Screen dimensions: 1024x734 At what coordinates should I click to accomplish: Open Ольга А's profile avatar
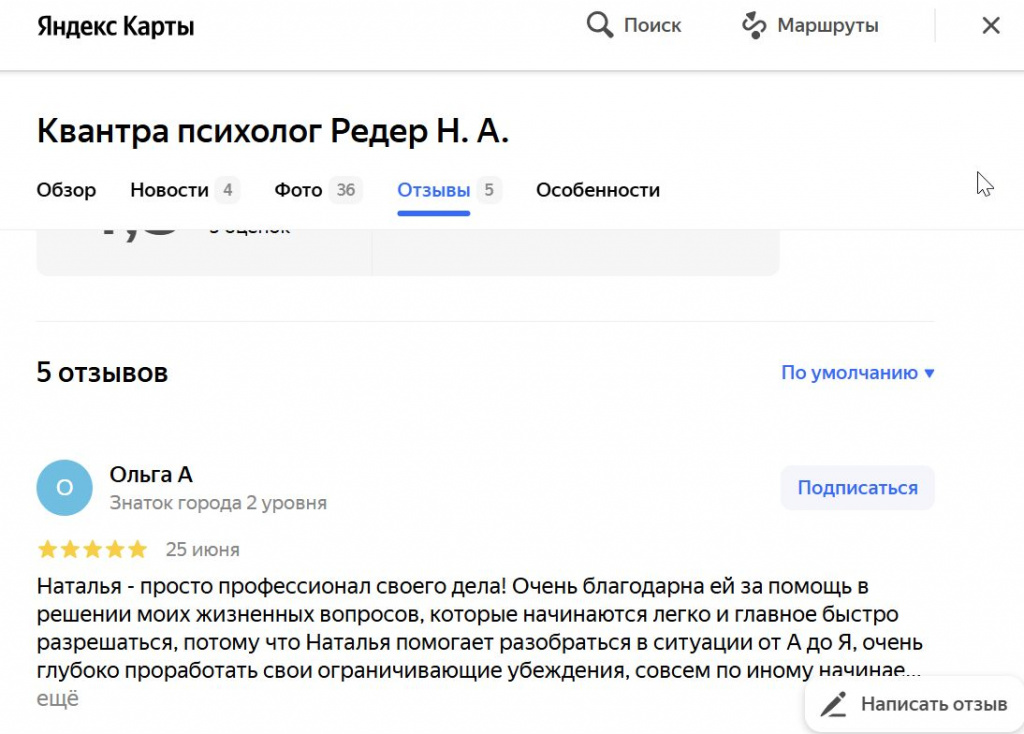[x=64, y=487]
